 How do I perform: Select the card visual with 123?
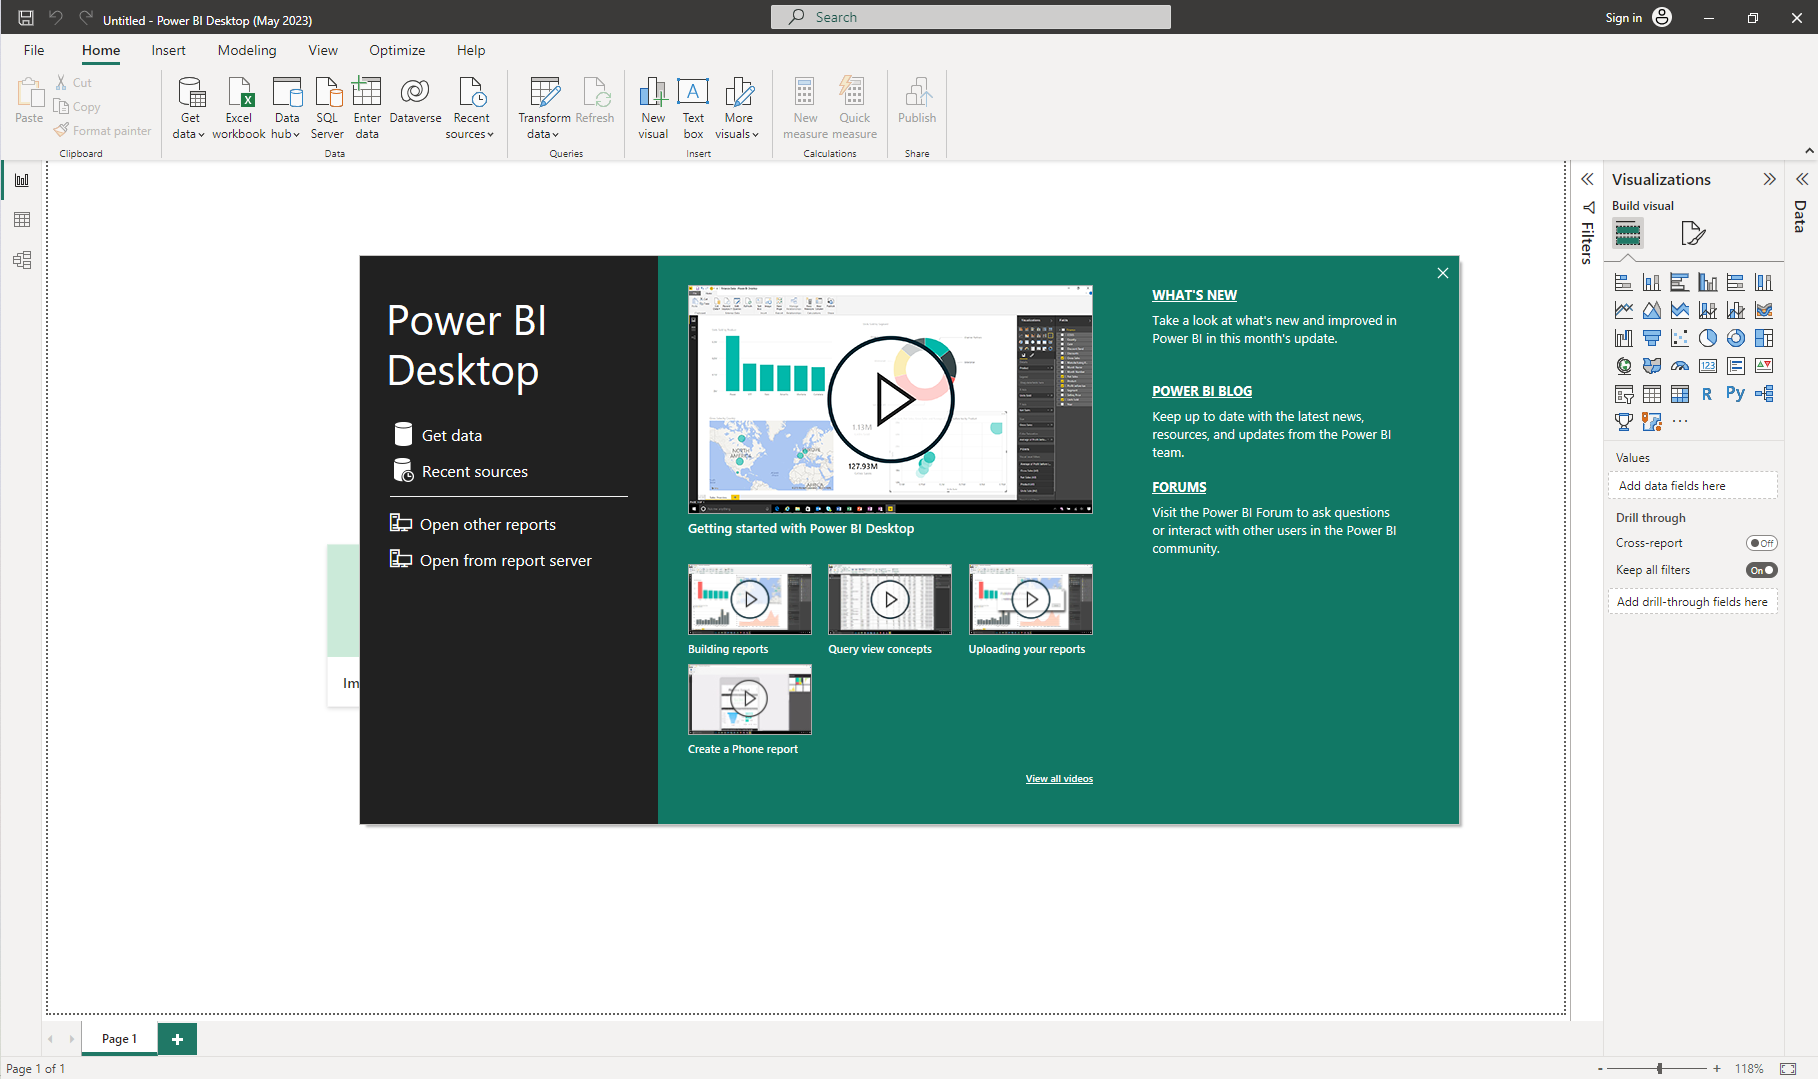[x=1707, y=366]
